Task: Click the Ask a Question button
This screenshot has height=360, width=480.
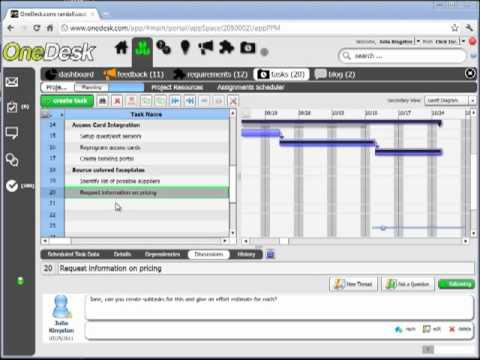Action: [x=408, y=284]
